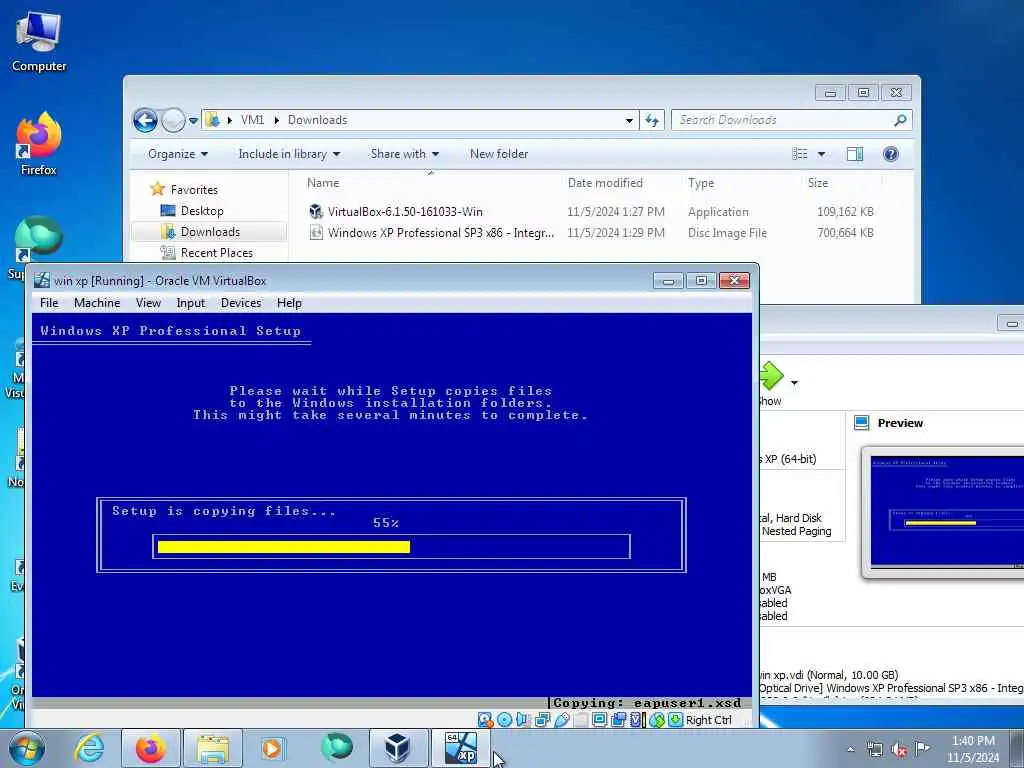Click the change view icon in Explorer

[800, 153]
